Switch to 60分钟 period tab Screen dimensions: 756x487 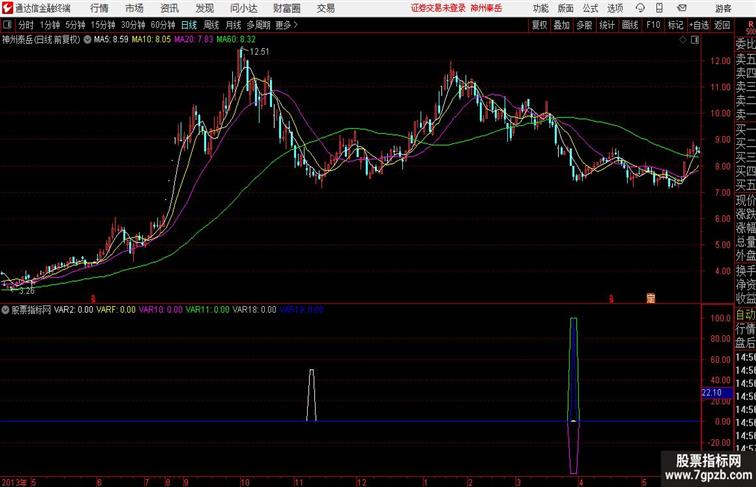coord(163,25)
